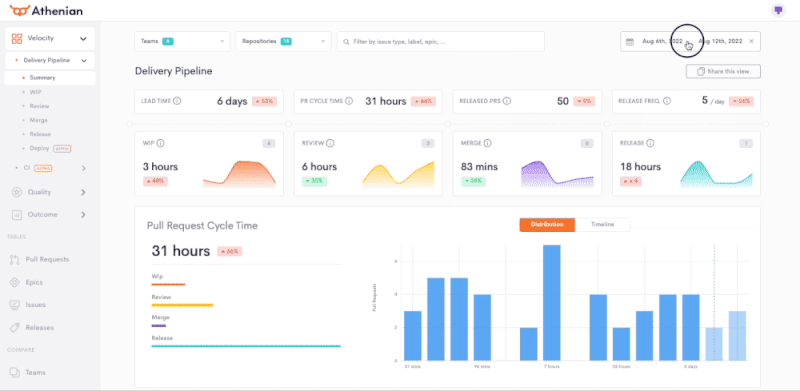Open the Teams compare link
Viewport: 800px width, 391px height.
[x=35, y=373]
